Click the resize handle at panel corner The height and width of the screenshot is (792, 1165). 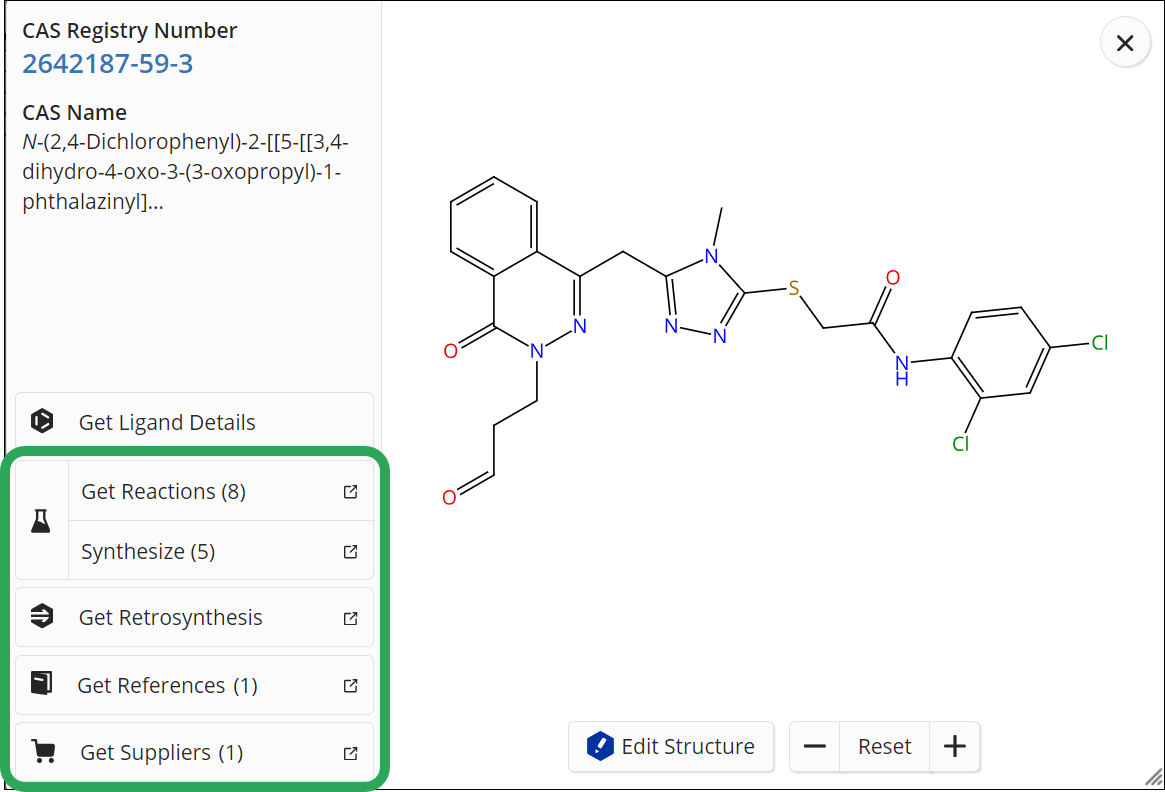1153,778
